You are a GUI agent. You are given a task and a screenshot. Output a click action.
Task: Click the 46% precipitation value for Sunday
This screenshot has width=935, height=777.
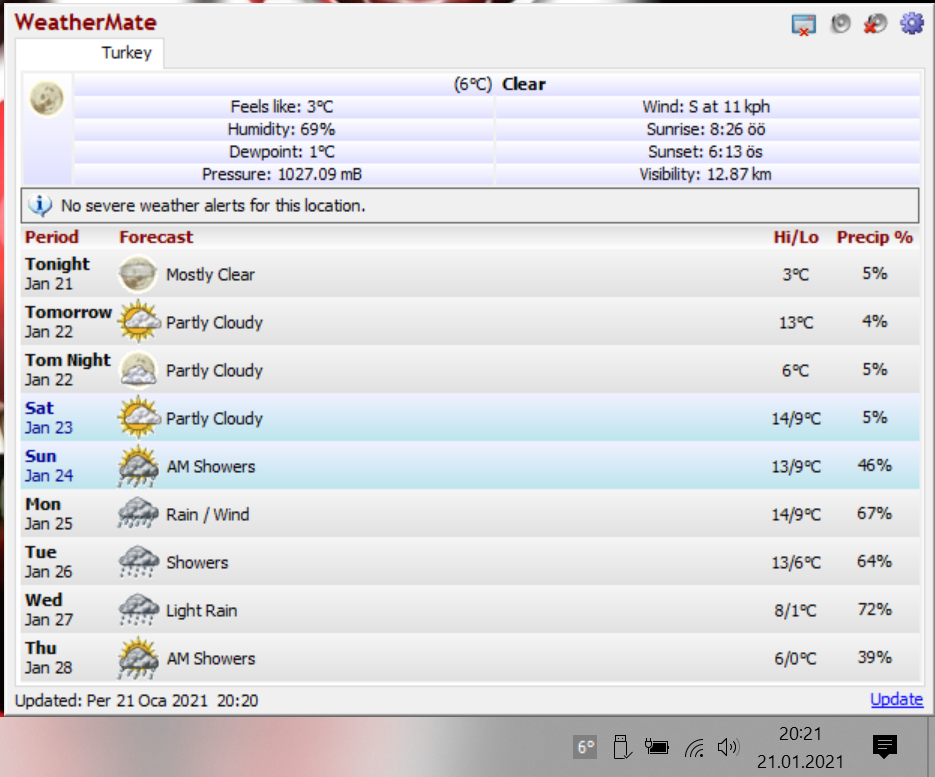click(874, 465)
